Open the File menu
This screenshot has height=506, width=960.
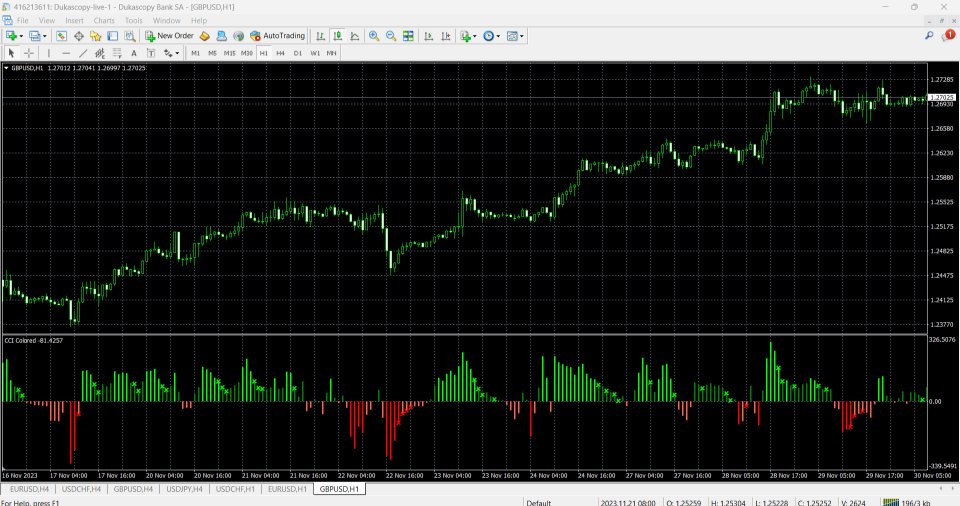[23, 20]
